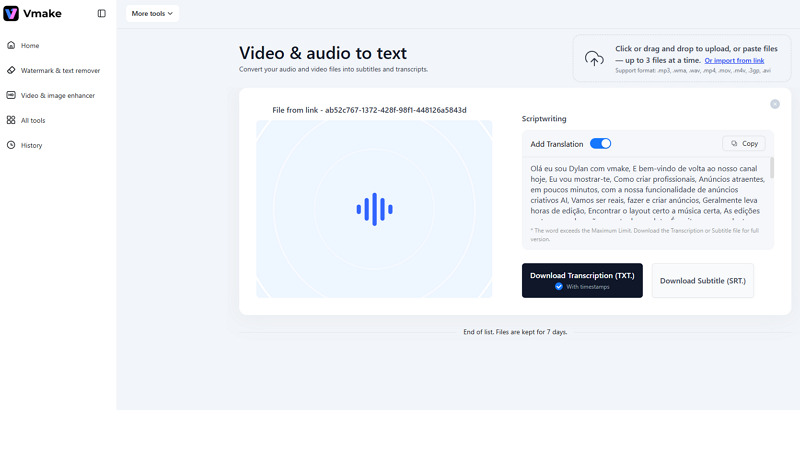The height and width of the screenshot is (449, 800).
Task: Click the audio waveform preview
Action: click(x=374, y=209)
